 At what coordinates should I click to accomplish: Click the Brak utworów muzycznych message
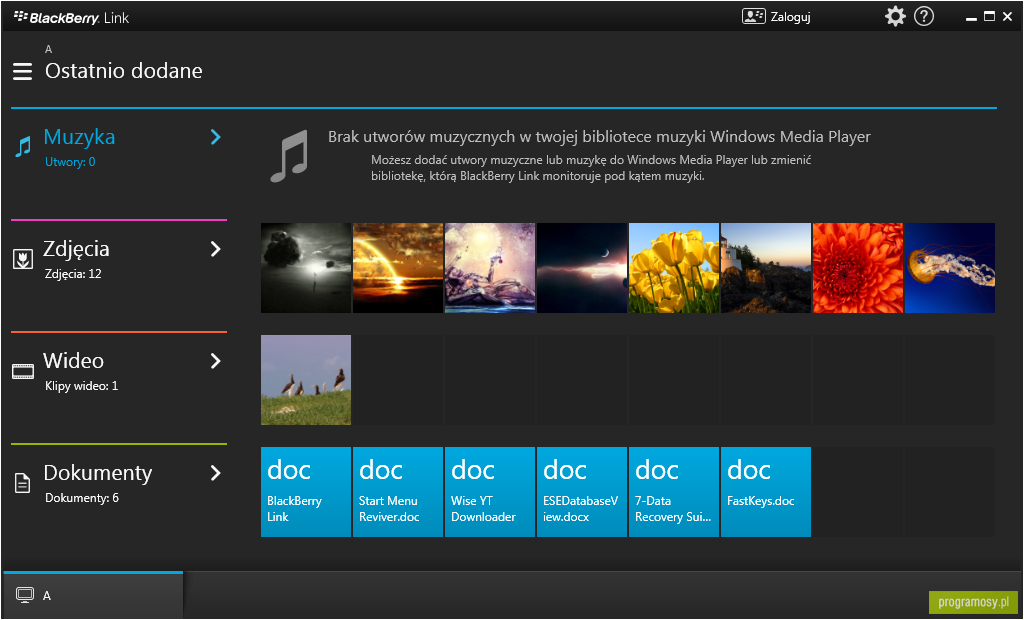[599, 137]
